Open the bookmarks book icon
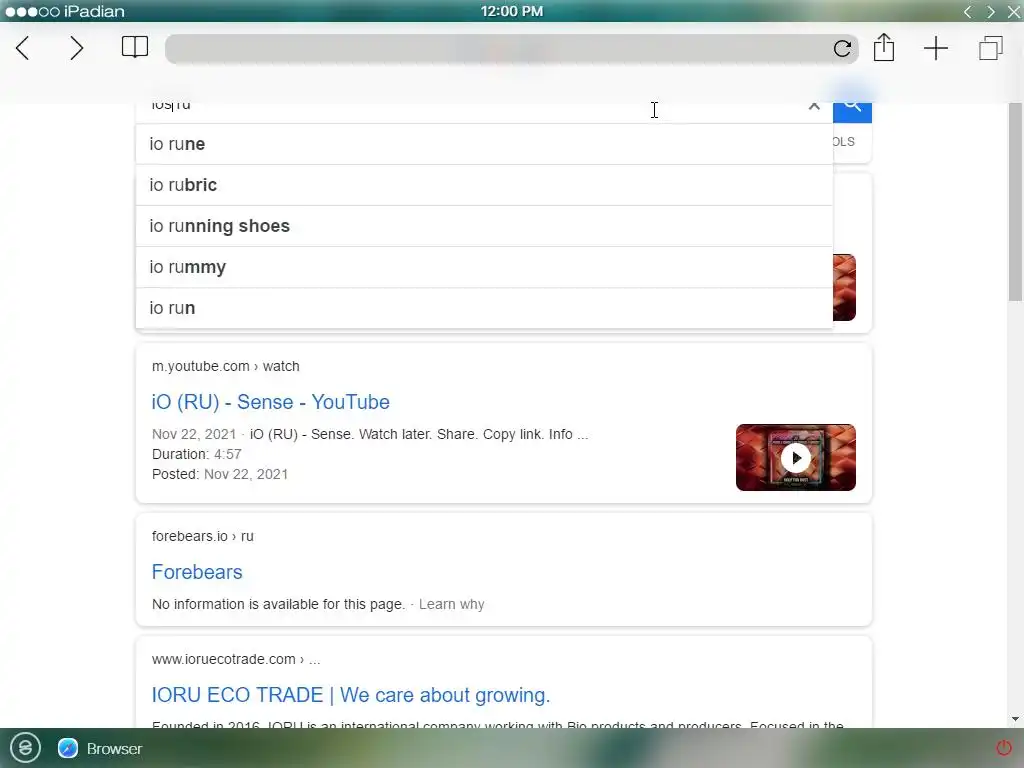1024x768 pixels. (135, 47)
